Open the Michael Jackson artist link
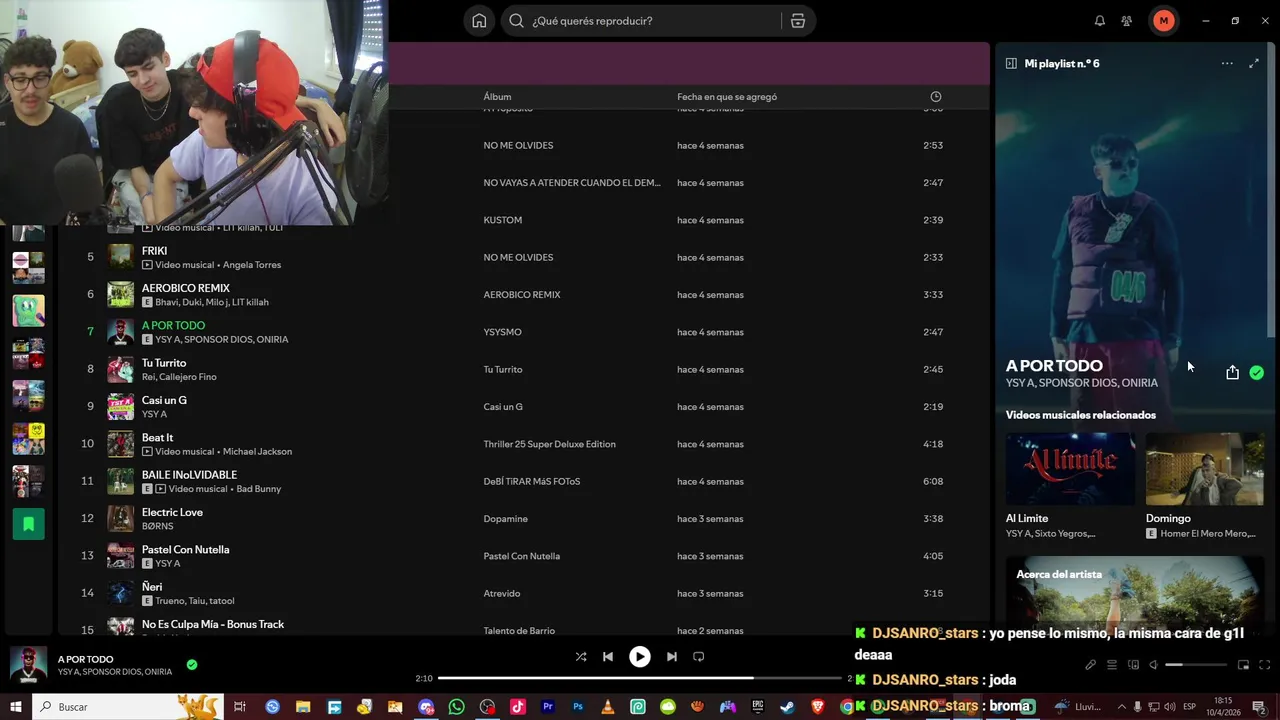The image size is (1280, 720). tap(257, 452)
